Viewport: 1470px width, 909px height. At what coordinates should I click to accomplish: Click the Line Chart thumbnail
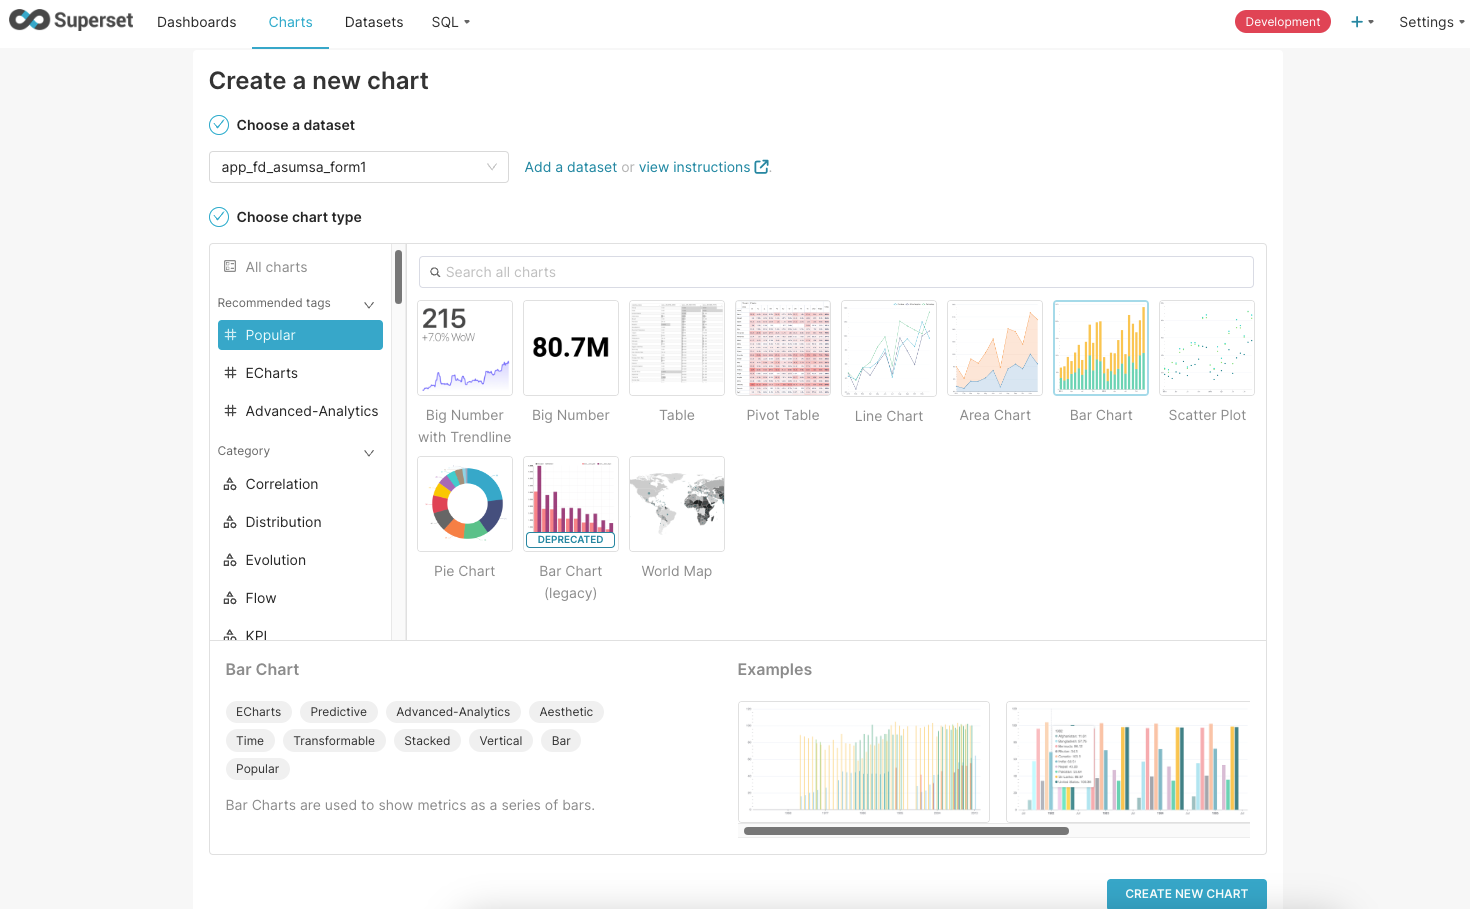pyautogui.click(x=889, y=348)
